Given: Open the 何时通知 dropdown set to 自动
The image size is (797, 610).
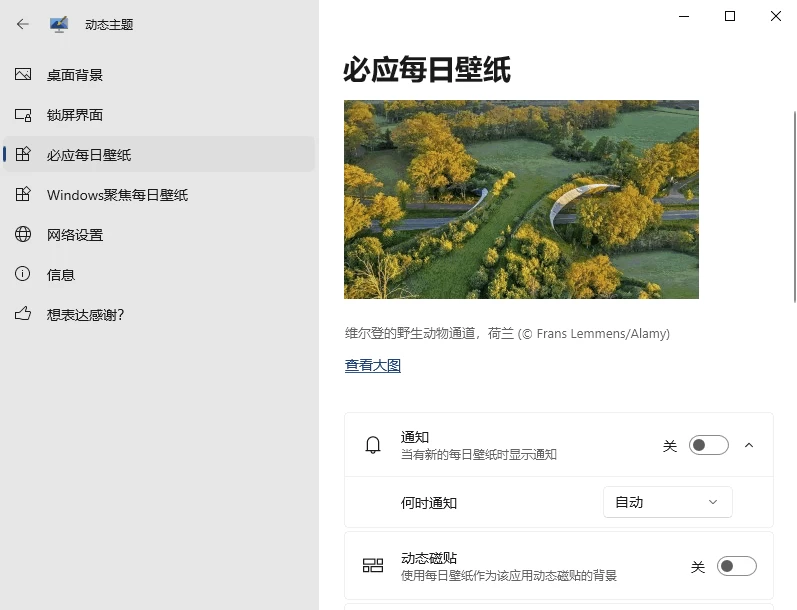Looking at the screenshot, I should [667, 502].
